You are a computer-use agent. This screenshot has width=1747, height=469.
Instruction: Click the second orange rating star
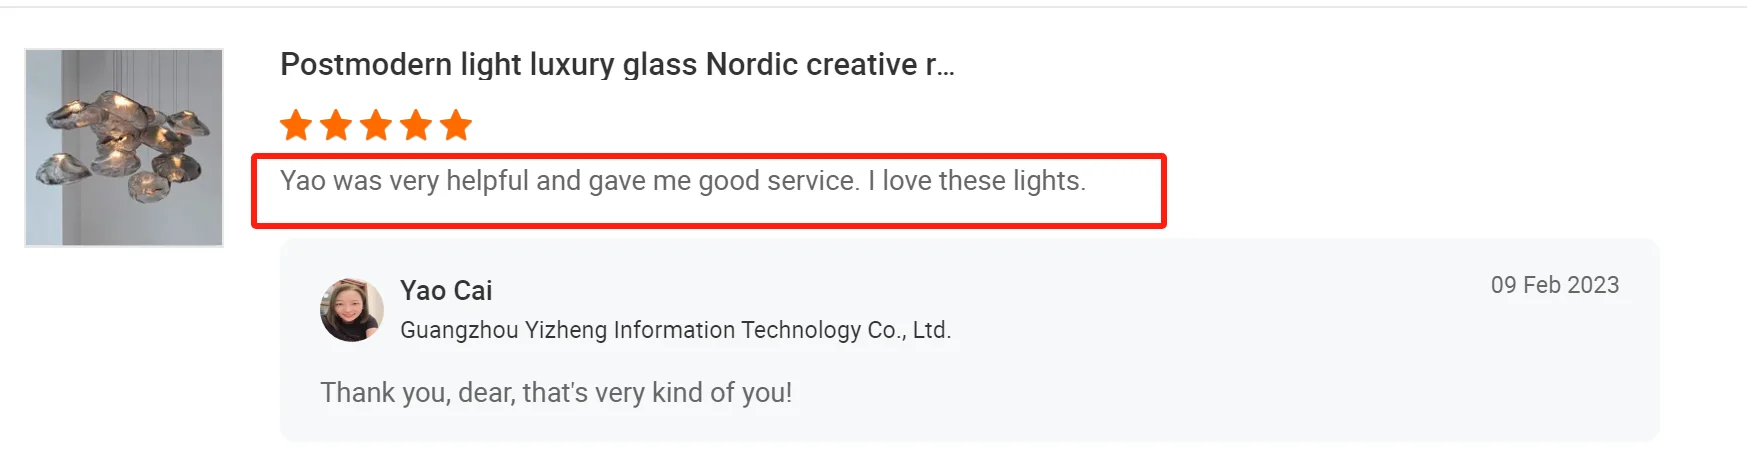click(336, 126)
